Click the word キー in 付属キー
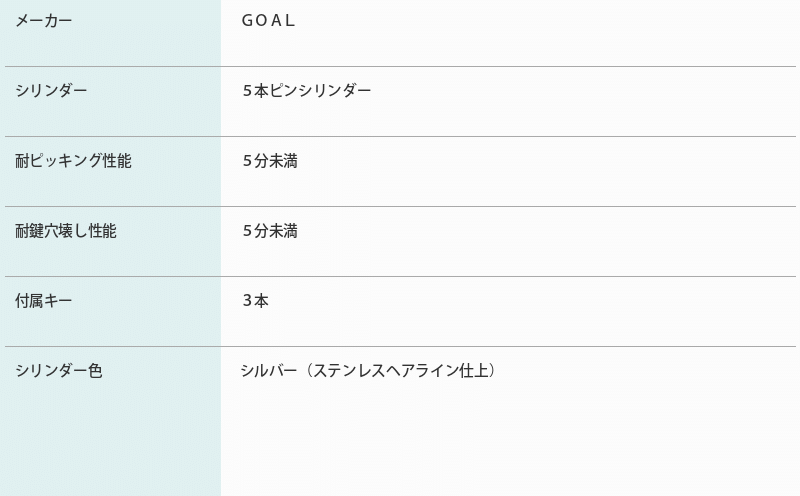This screenshot has width=800, height=496. 58,301
